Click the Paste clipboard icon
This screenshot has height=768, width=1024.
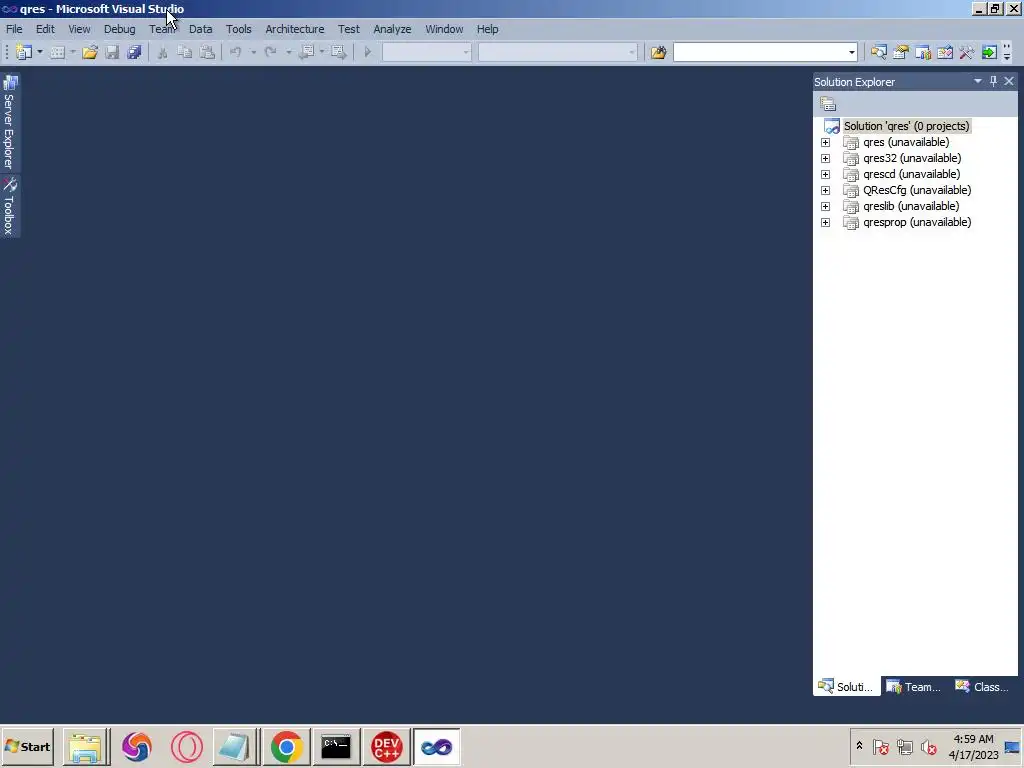(207, 52)
